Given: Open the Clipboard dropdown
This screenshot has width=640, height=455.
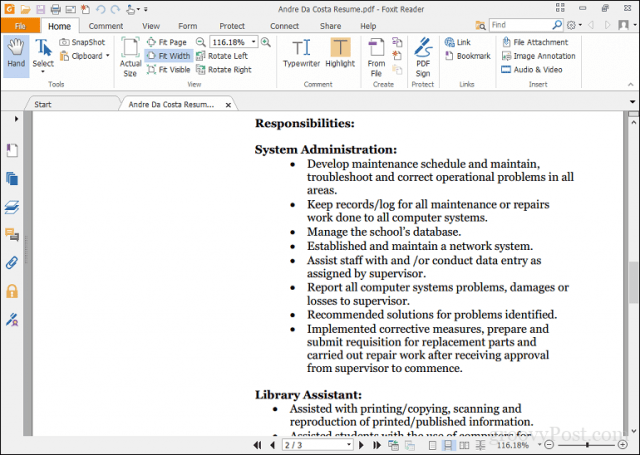Looking at the screenshot, I should [108, 56].
